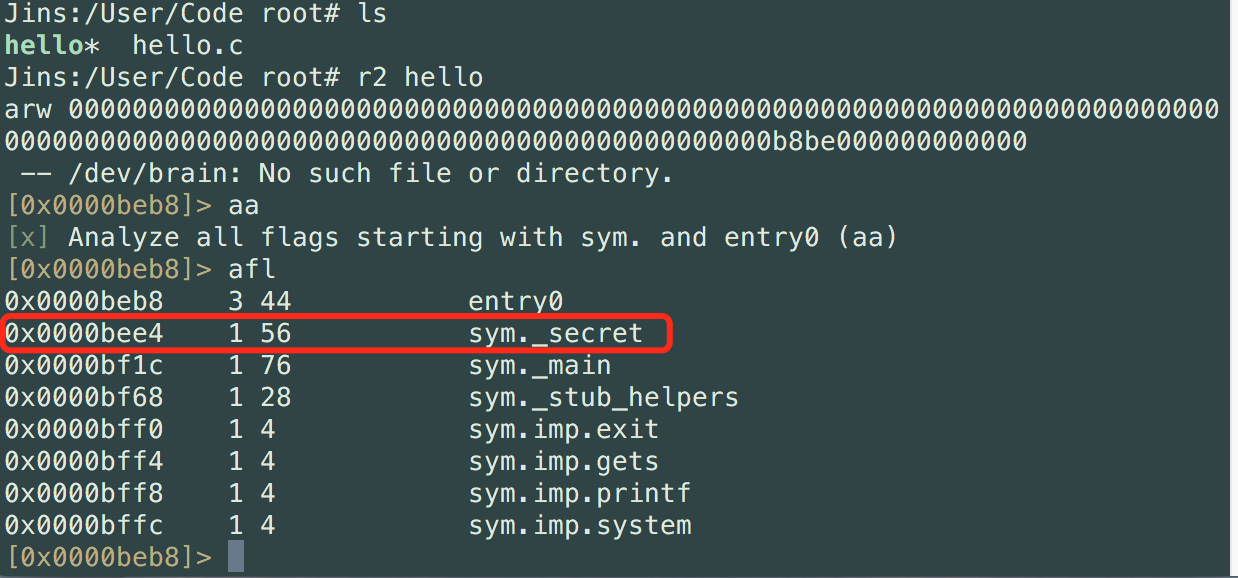The image size is (1238, 578).
Task: Click the sym._stub_helpers entry
Action: coord(603,397)
